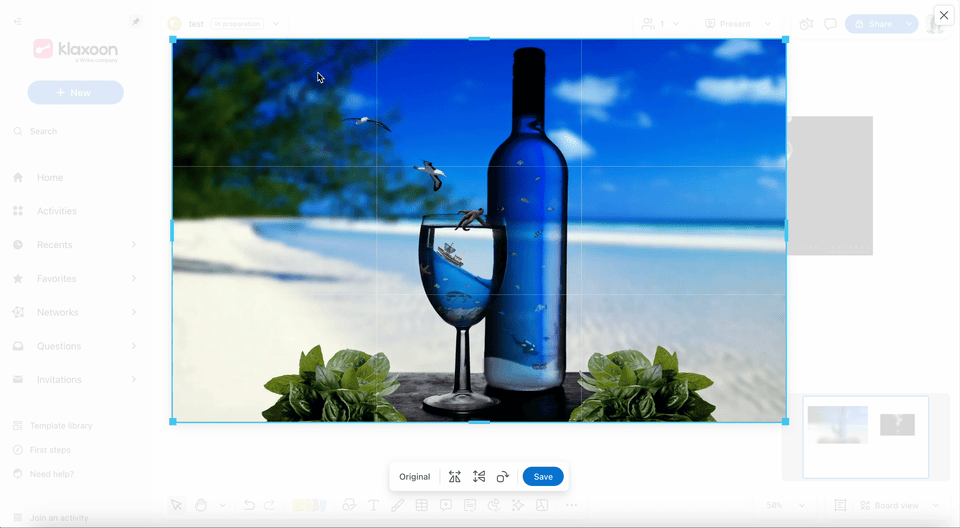The image size is (960, 528).
Task: Click the board minimap thumbnail
Action: pyautogui.click(x=866, y=437)
